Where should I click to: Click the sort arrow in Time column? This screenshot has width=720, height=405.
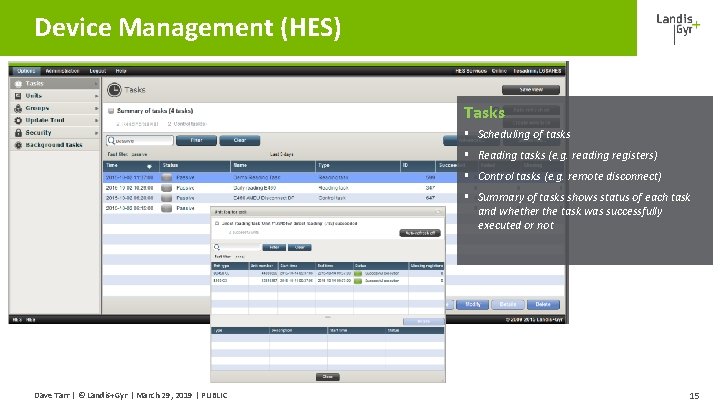click(149, 166)
